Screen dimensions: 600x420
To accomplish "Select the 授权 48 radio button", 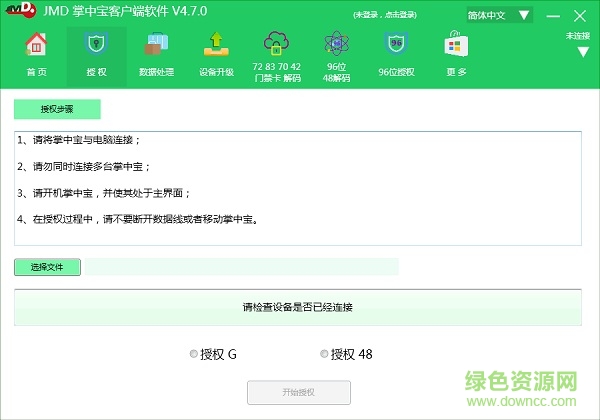I will coord(324,354).
